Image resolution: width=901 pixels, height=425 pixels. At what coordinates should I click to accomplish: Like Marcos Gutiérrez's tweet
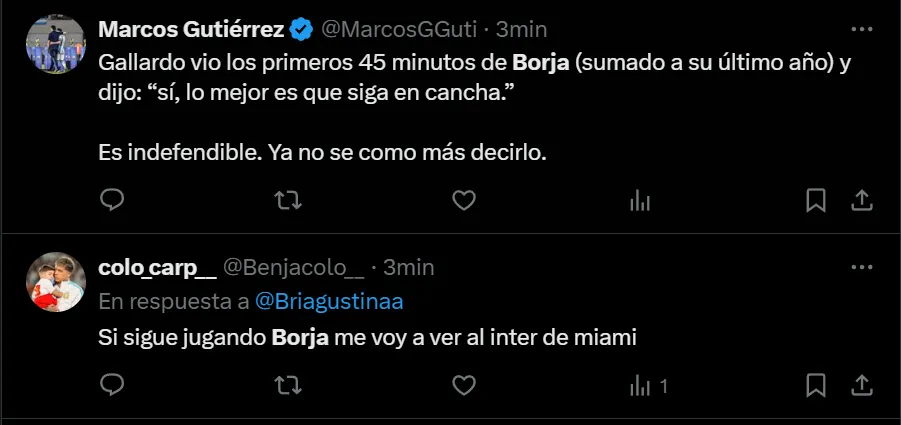[x=463, y=201]
